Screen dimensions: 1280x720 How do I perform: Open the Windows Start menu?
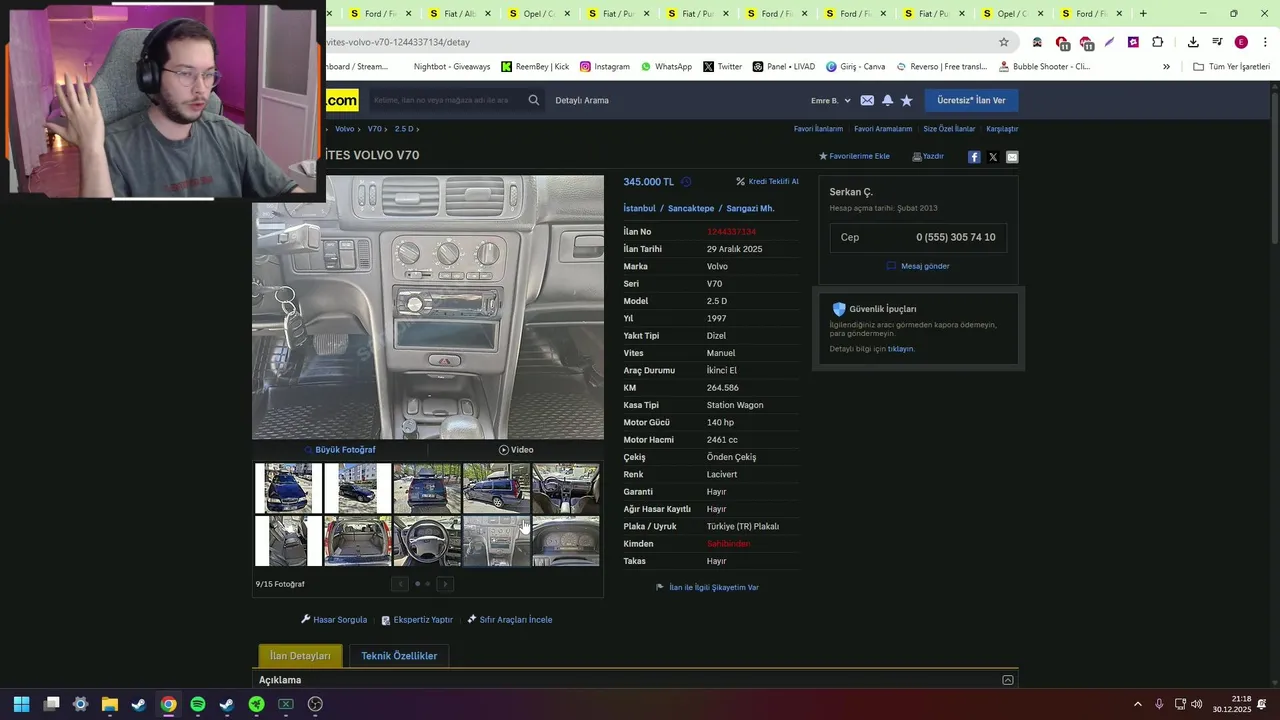21,704
